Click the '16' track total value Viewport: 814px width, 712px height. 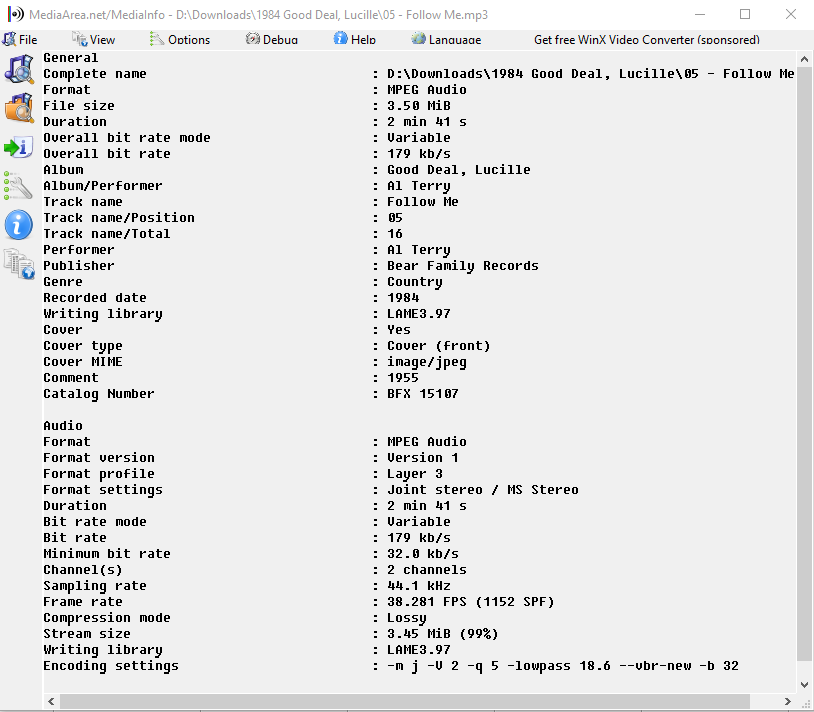[395, 234]
